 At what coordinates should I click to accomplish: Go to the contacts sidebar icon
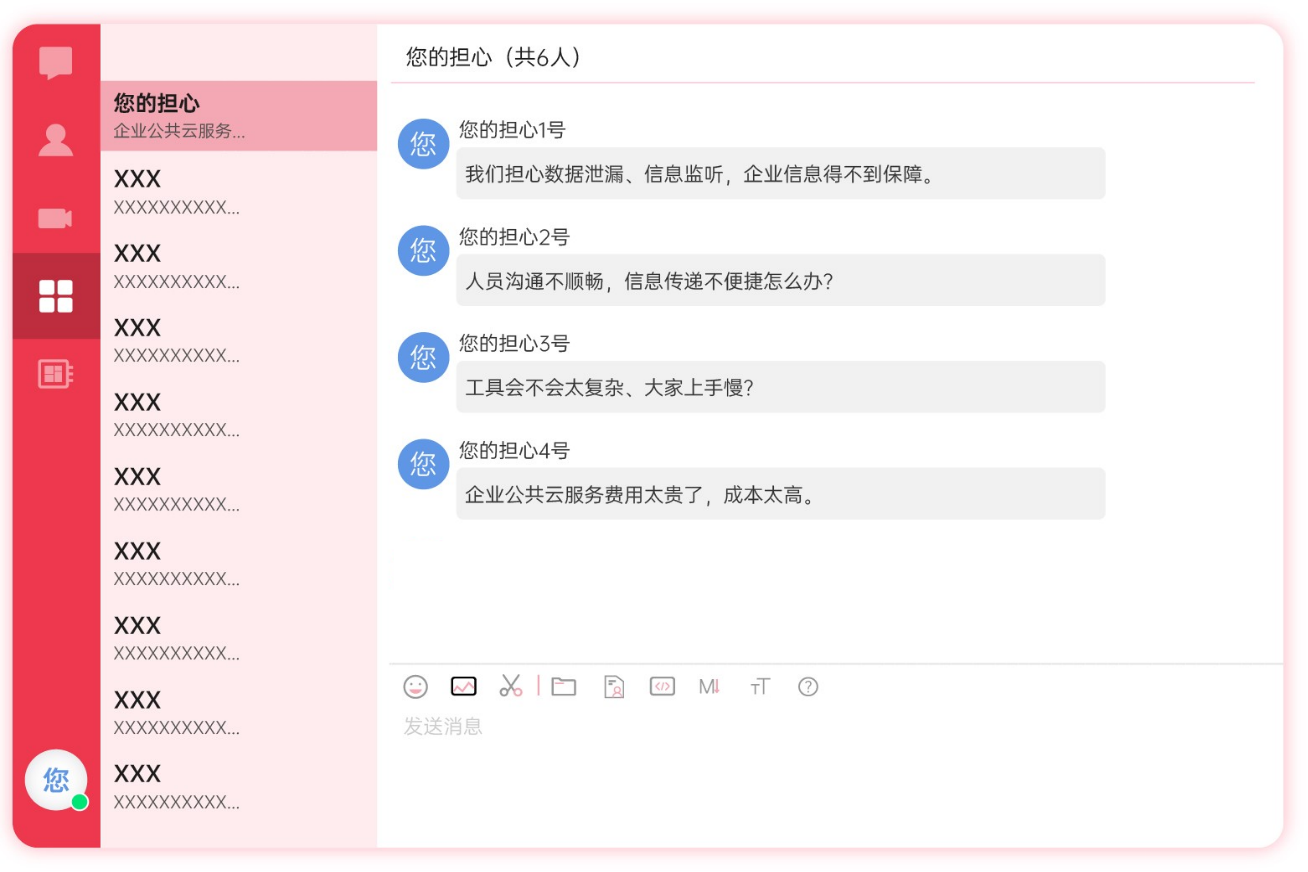(56, 140)
